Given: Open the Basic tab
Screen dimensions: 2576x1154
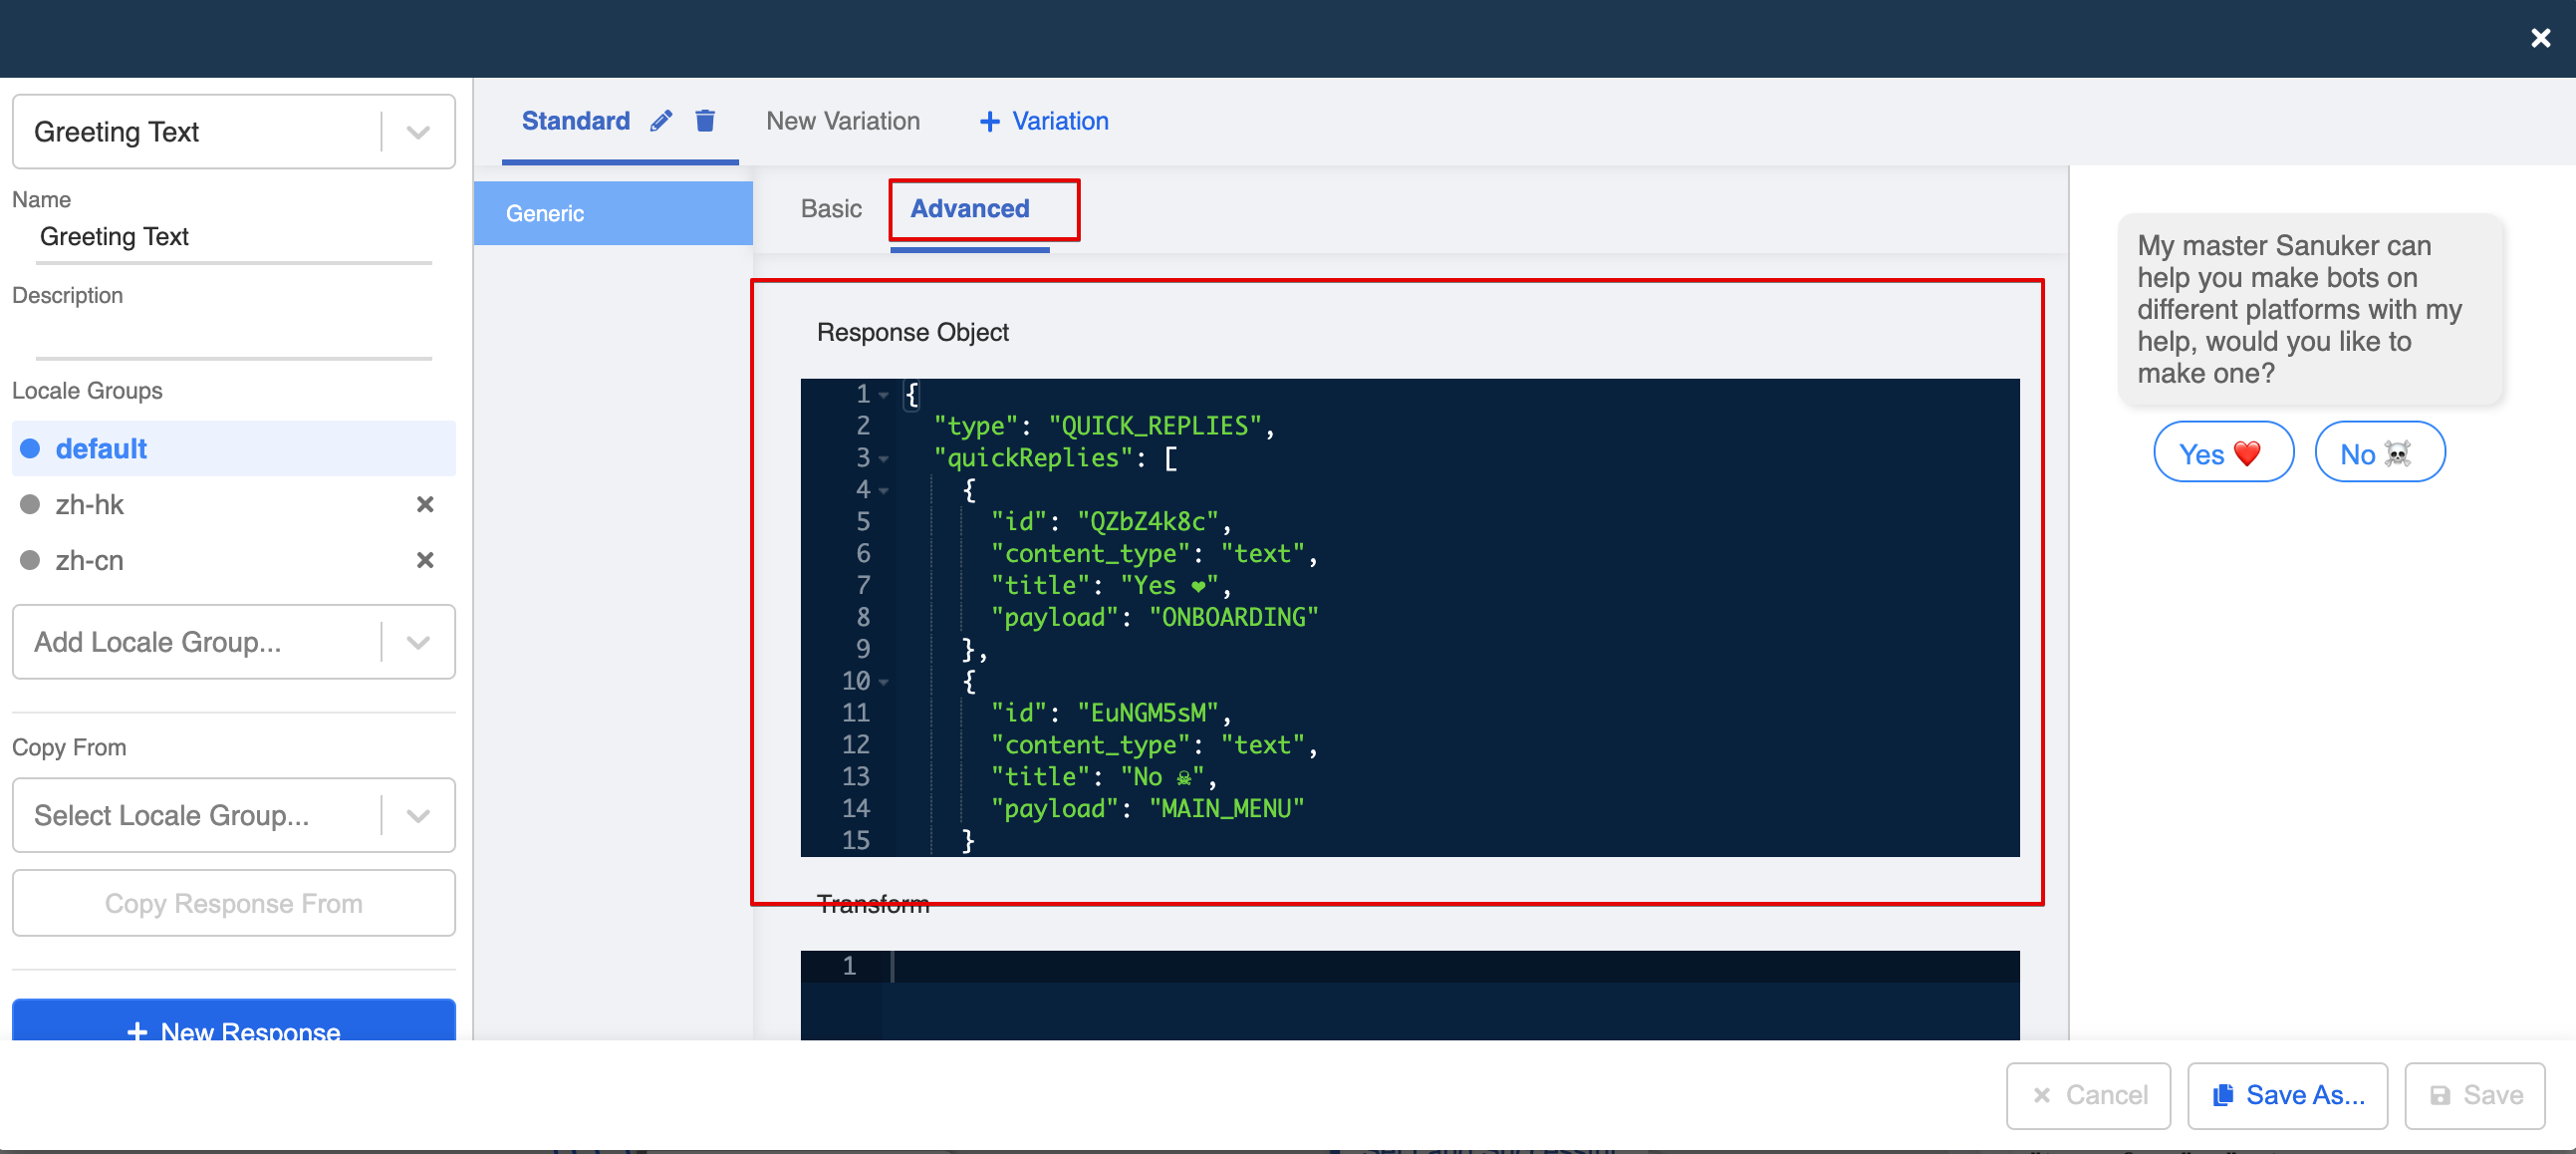Looking at the screenshot, I should click(831, 208).
